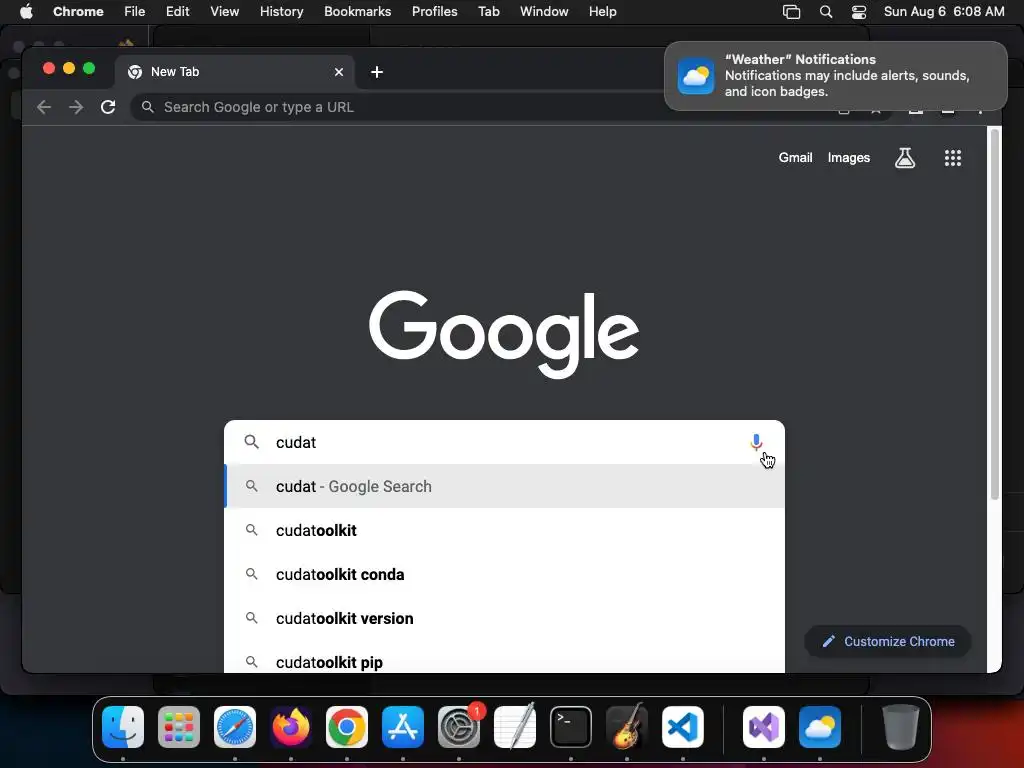Click the Weather Notifications banner
The width and height of the screenshot is (1024, 768).
click(836, 76)
